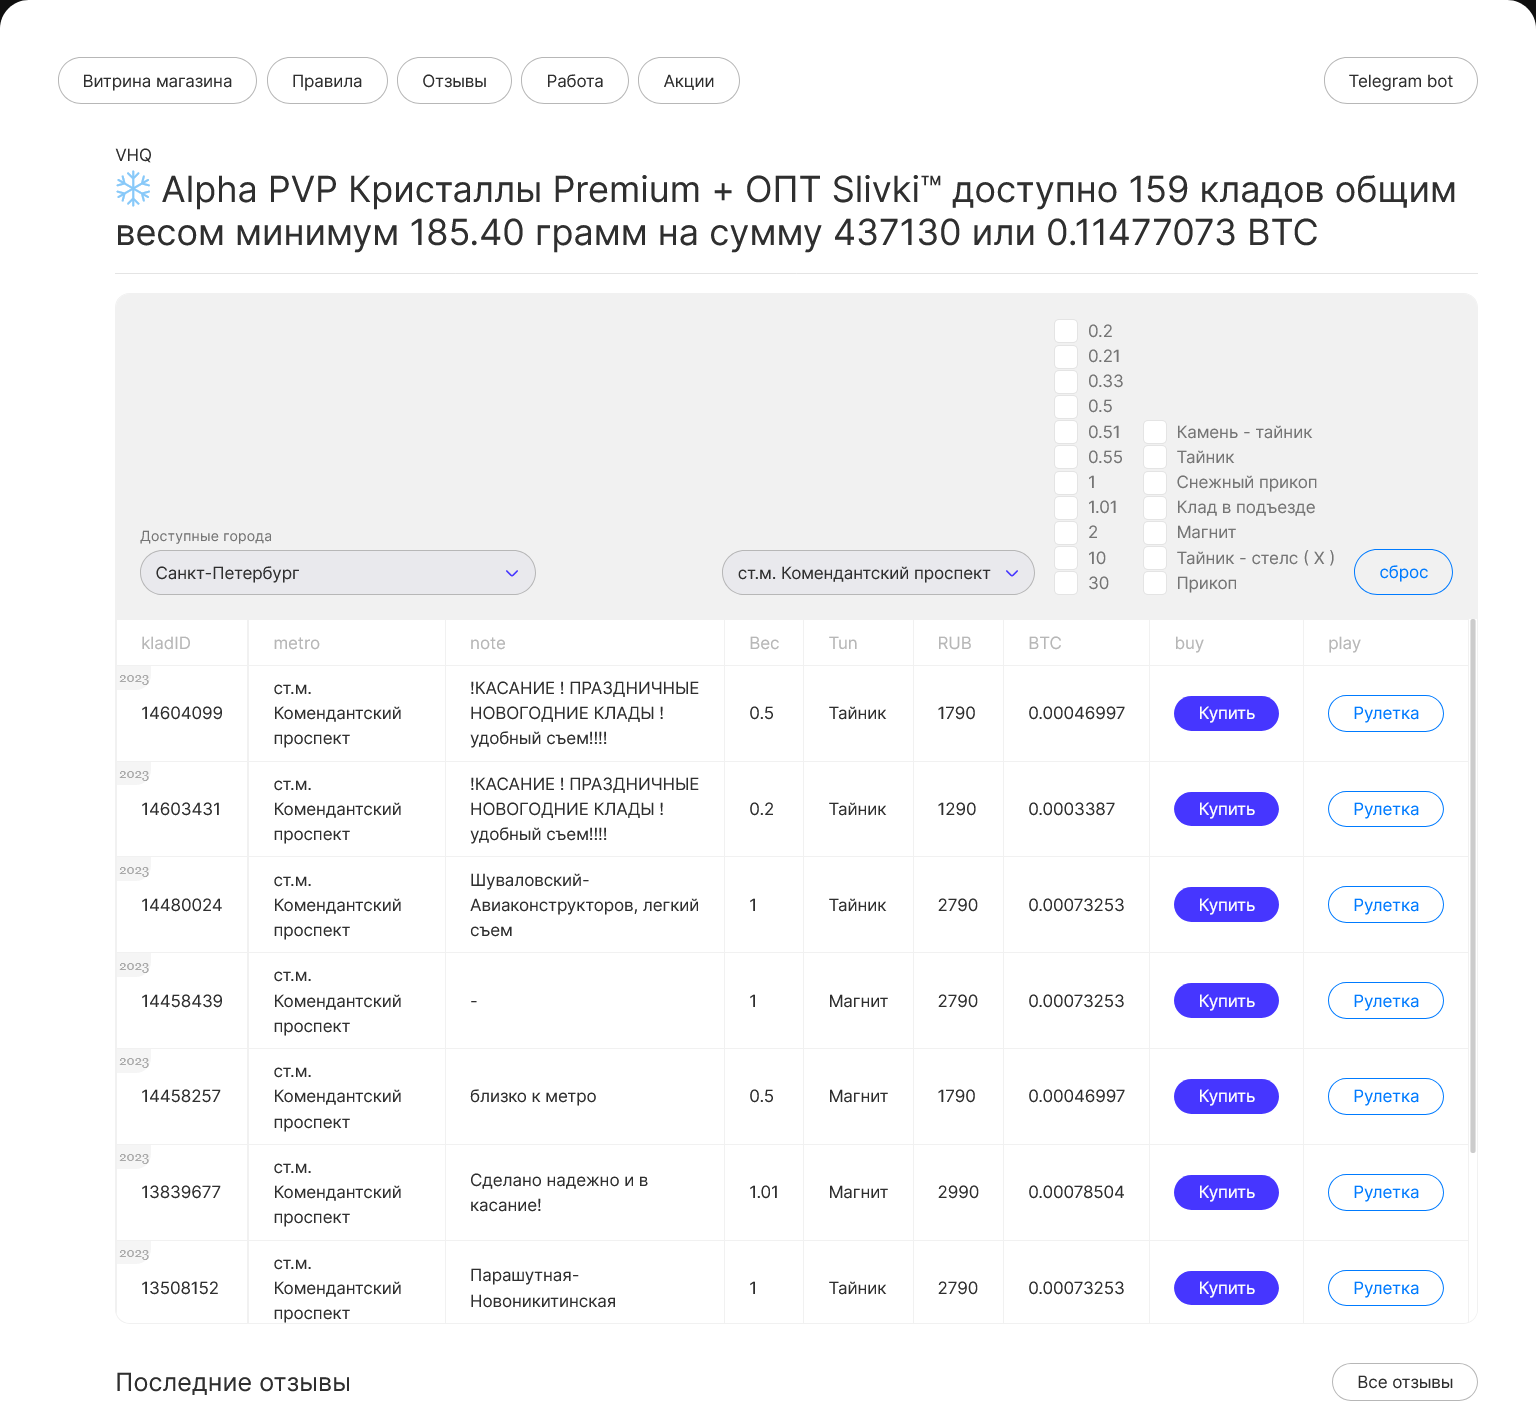Click the note 'Сделано надежно и в касание!'

(559, 1192)
